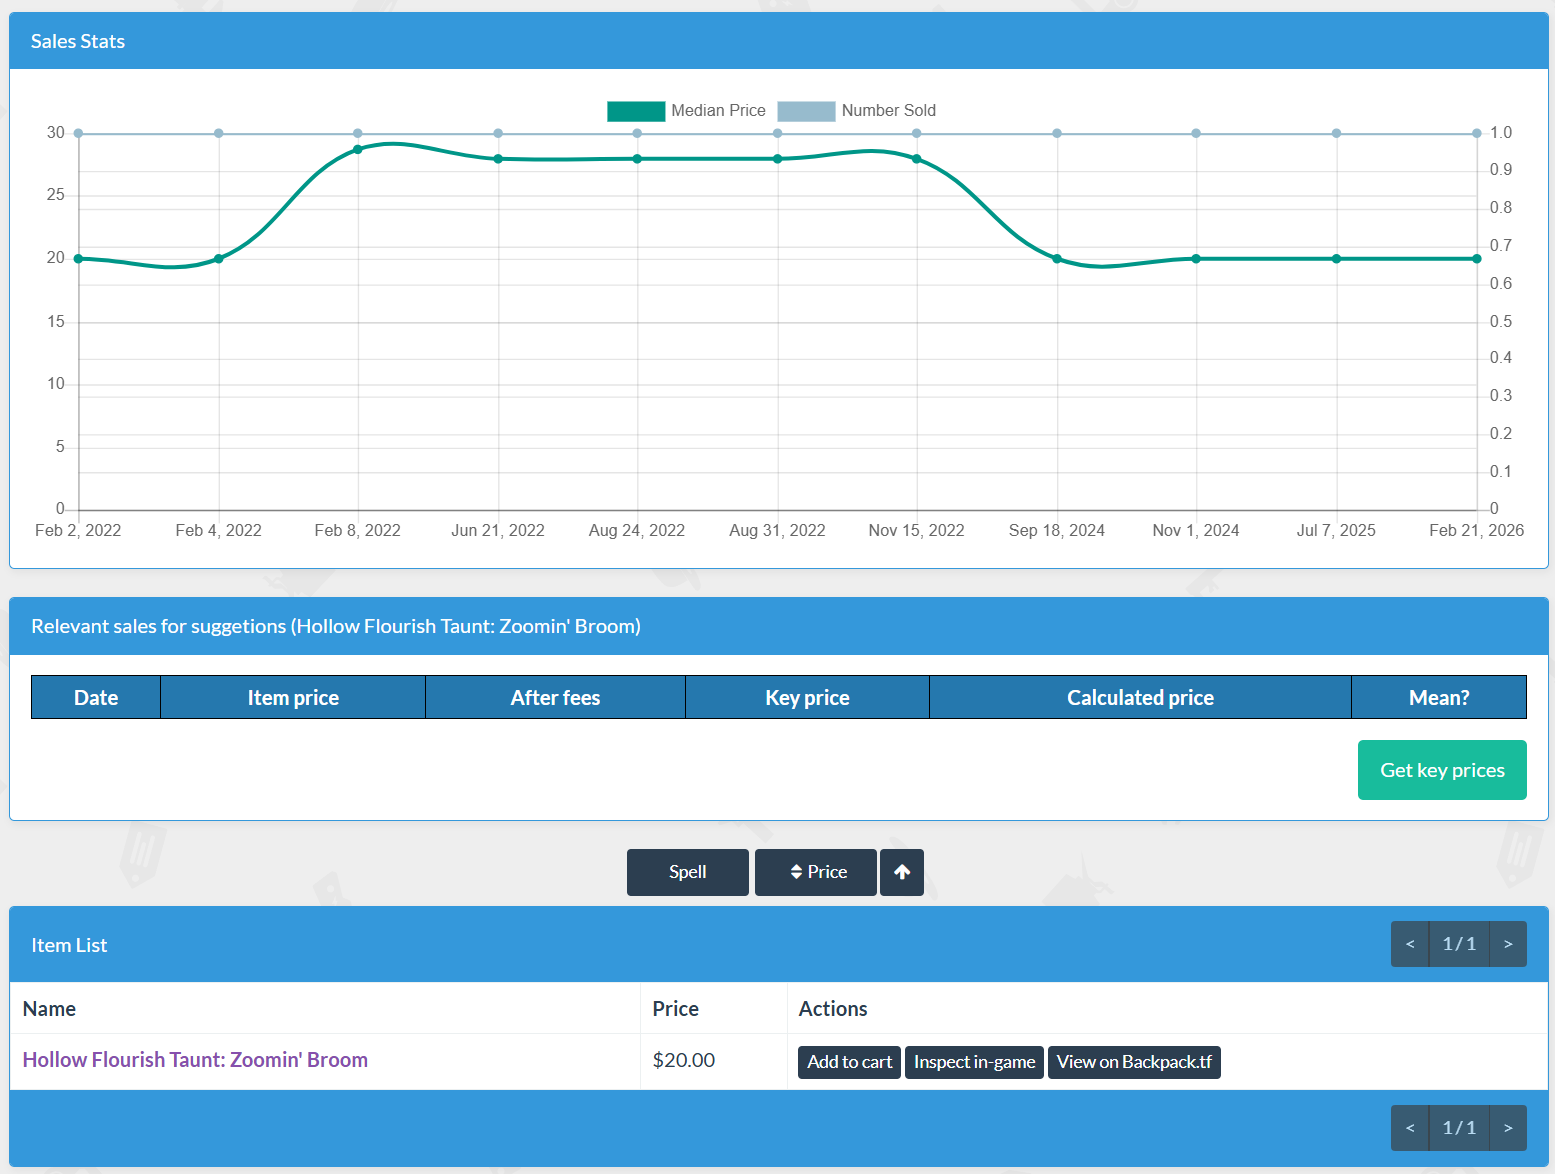View item on Backpack.tf
The width and height of the screenshot is (1555, 1174).
[1134, 1062]
